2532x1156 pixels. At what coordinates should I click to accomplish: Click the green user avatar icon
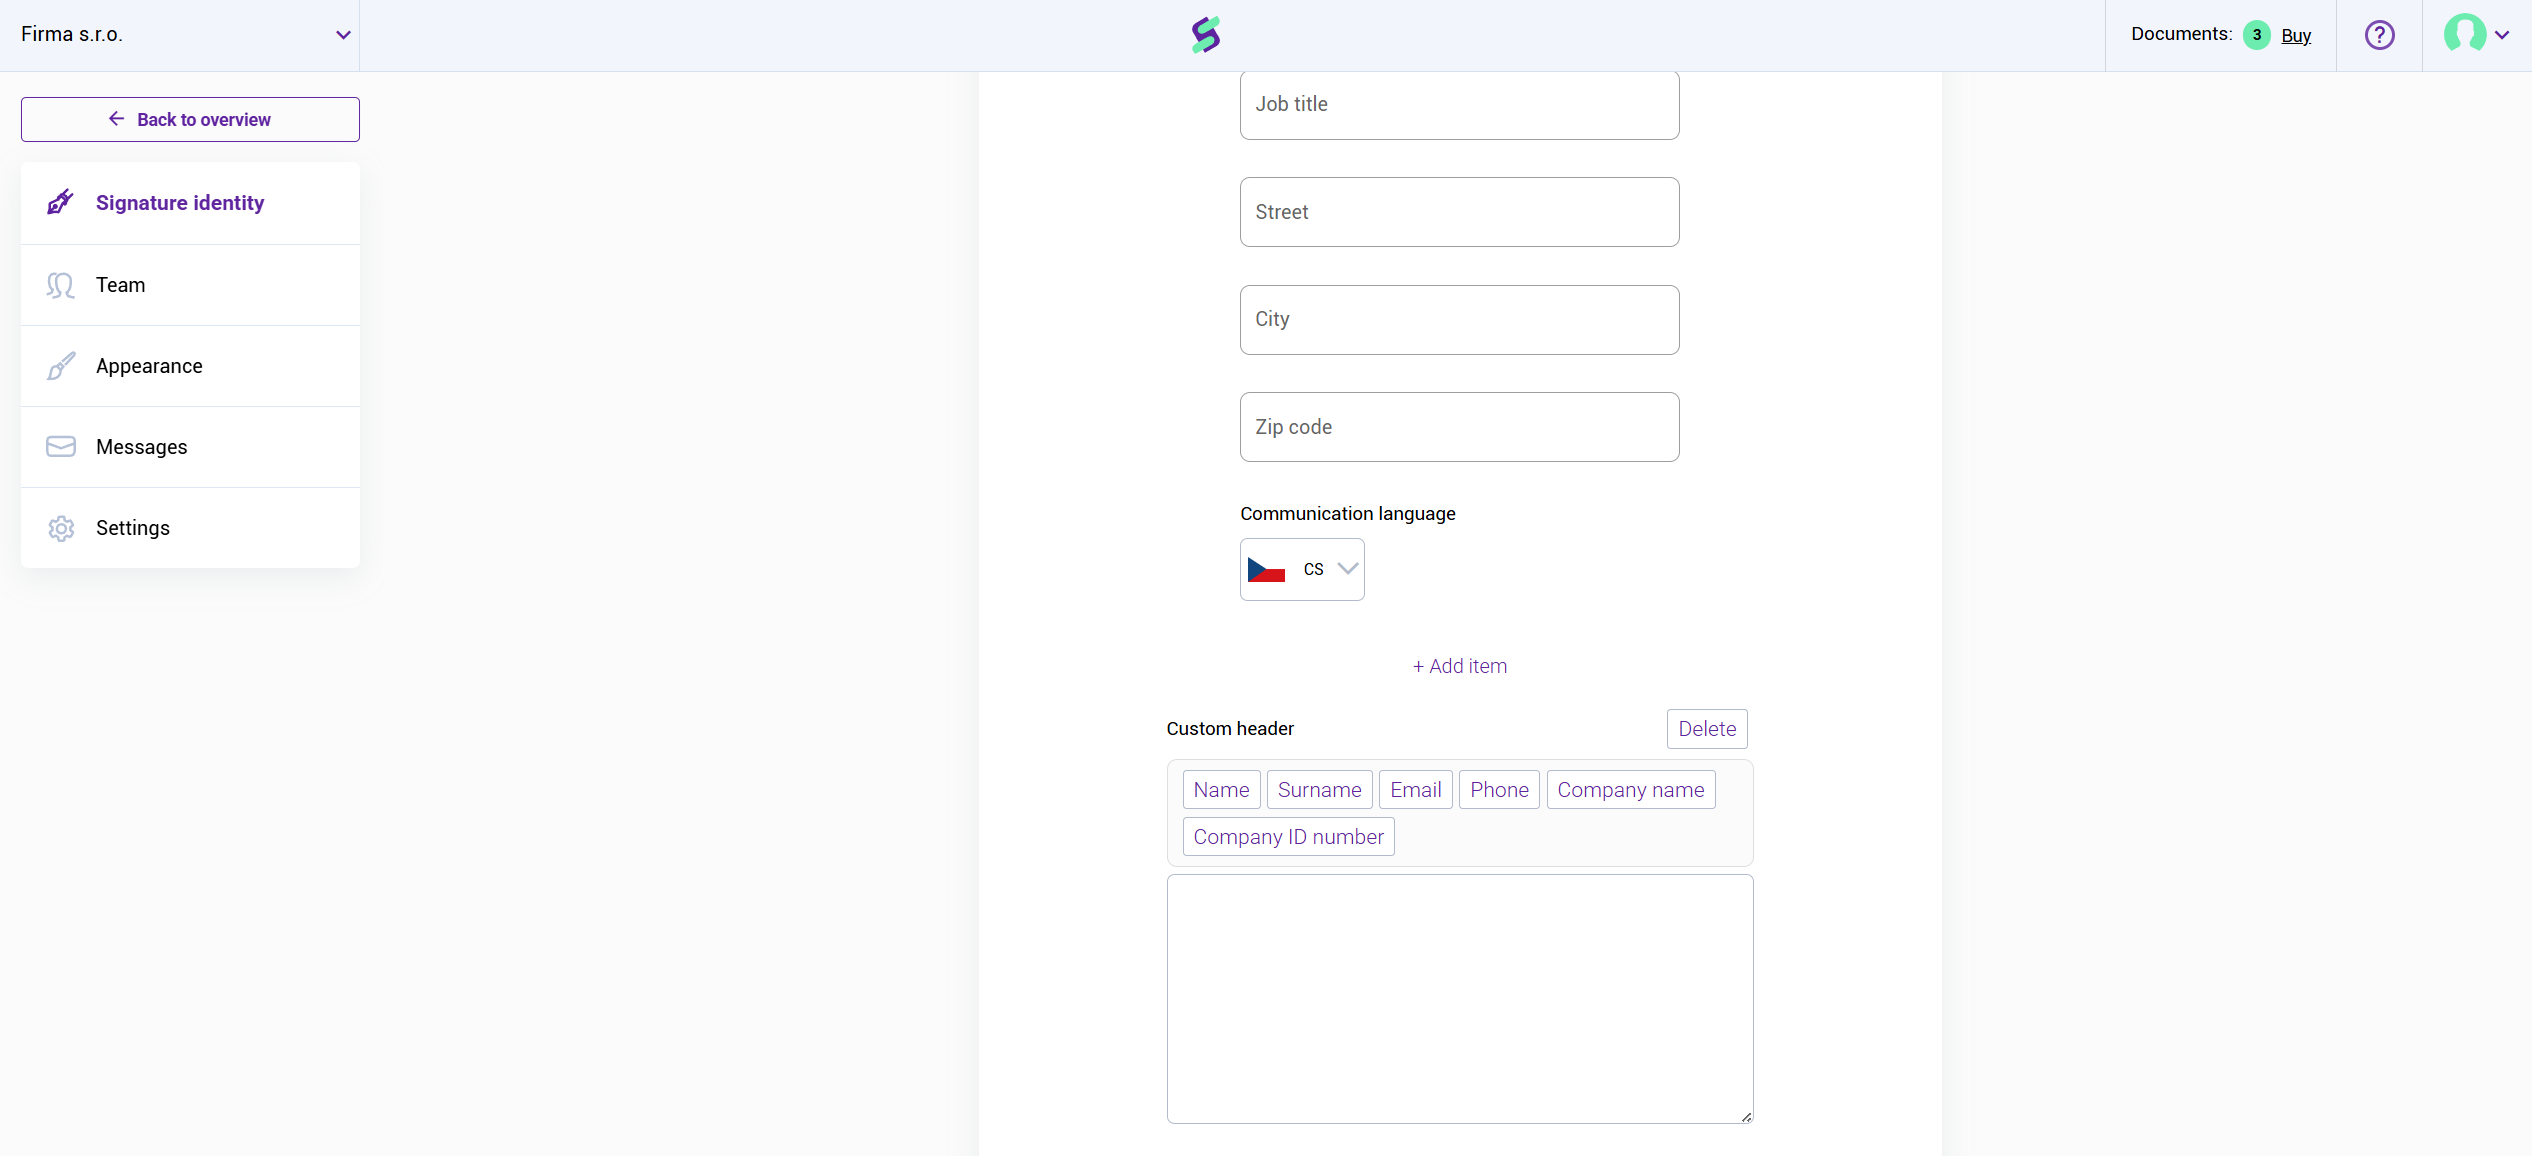pyautogui.click(x=2464, y=34)
